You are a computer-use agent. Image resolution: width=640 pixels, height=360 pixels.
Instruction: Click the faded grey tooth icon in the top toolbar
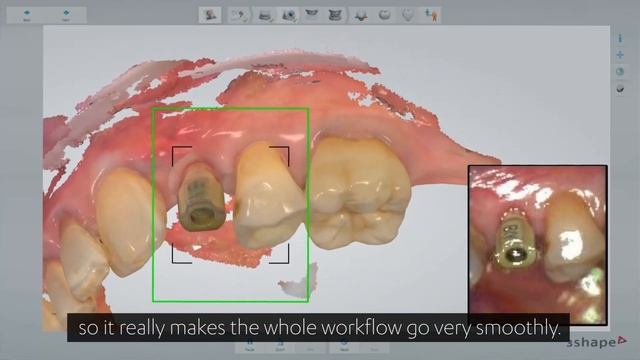click(x=407, y=16)
